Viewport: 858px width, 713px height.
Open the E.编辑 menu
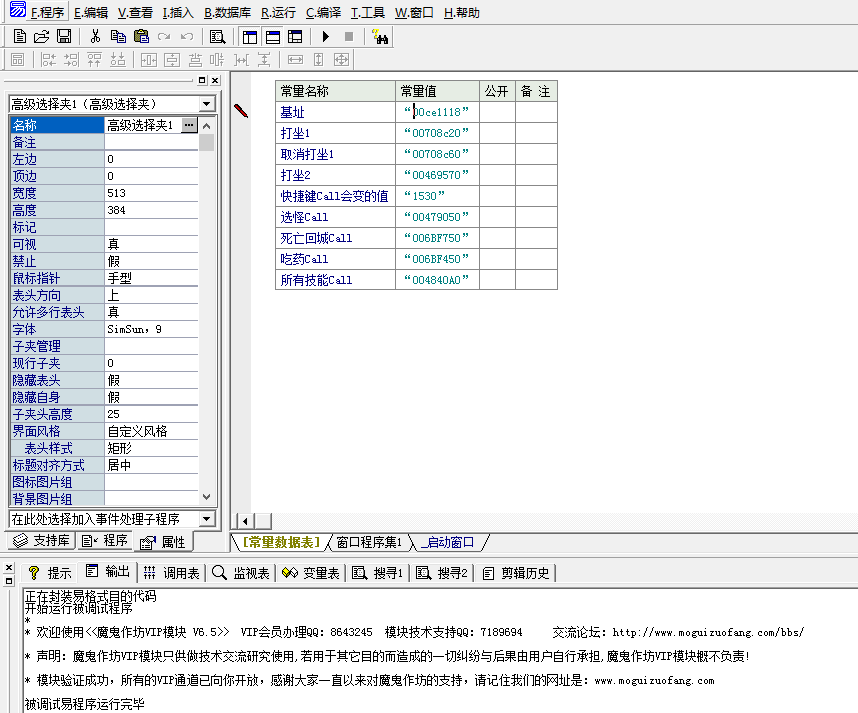click(x=91, y=13)
